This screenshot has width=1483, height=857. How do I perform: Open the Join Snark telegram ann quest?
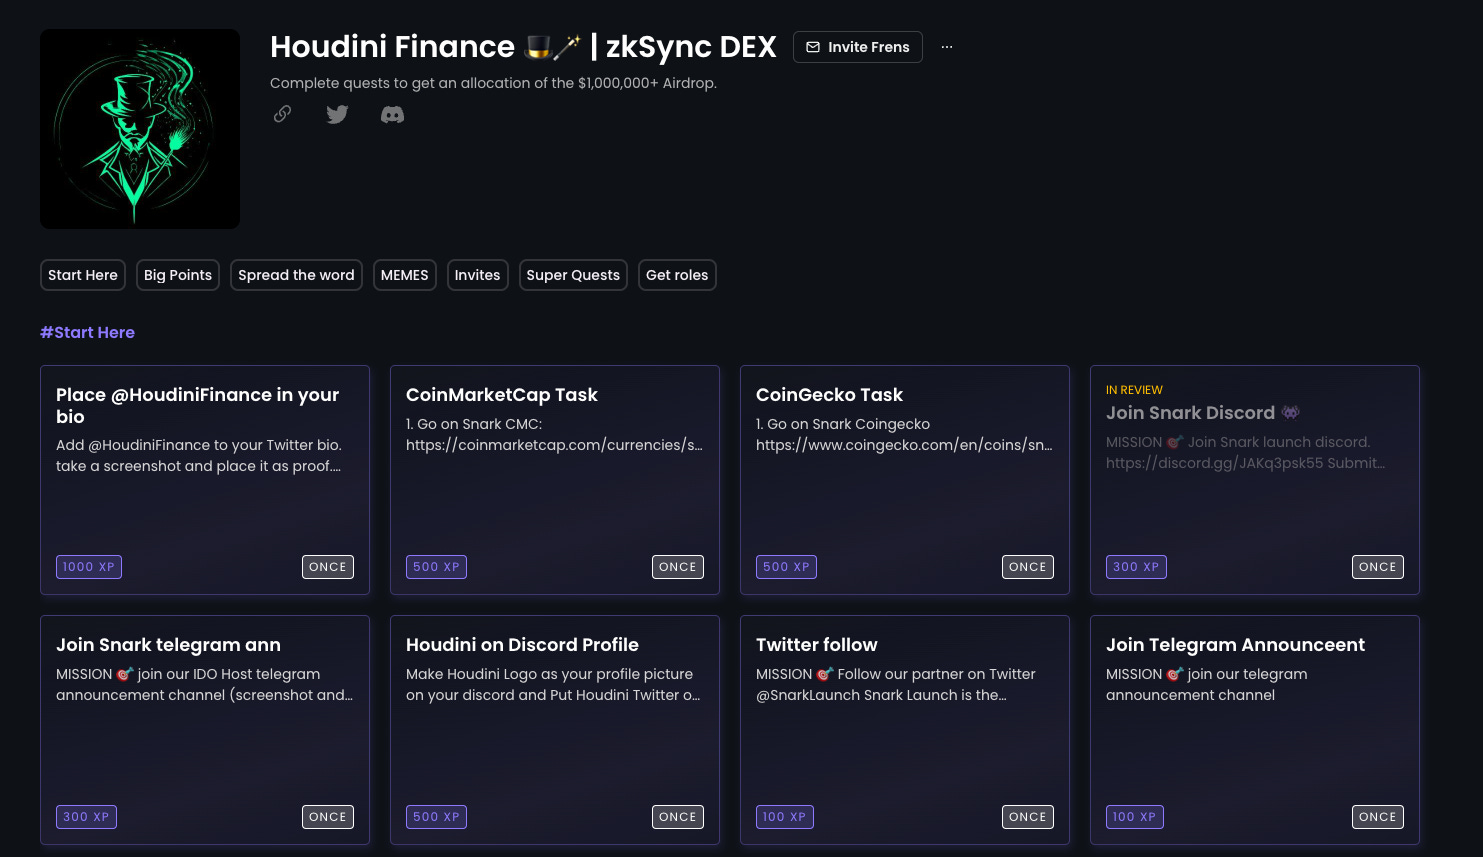(205, 730)
